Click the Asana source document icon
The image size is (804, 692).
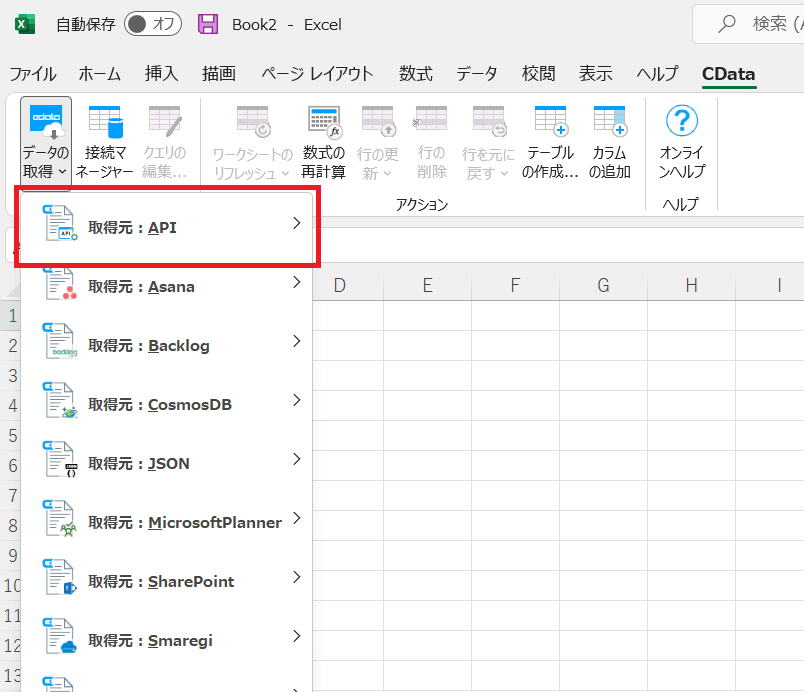60,283
